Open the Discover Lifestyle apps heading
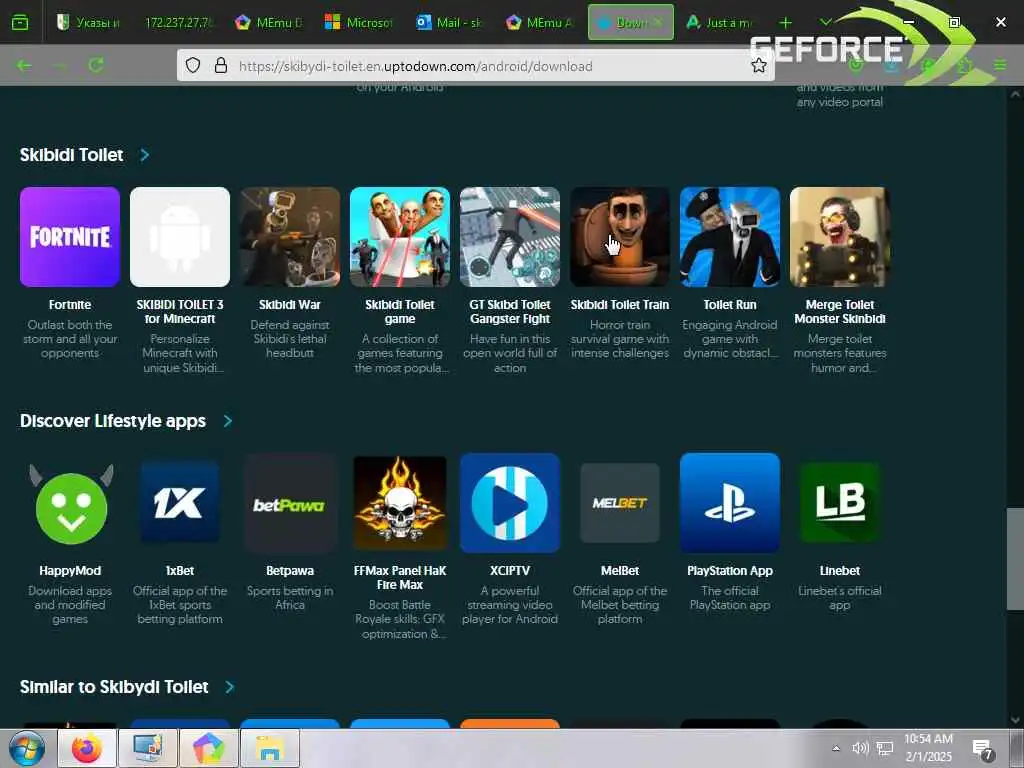Screen dimensions: 1024x768 coord(113,421)
